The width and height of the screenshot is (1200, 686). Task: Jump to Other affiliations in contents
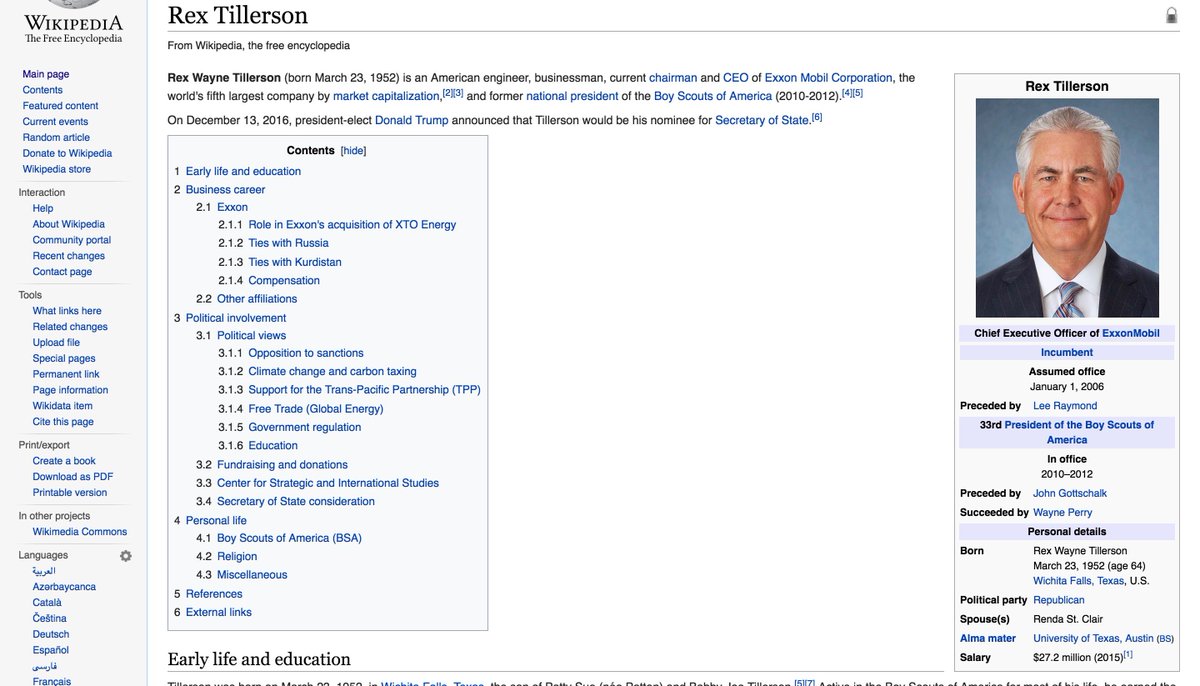[257, 299]
